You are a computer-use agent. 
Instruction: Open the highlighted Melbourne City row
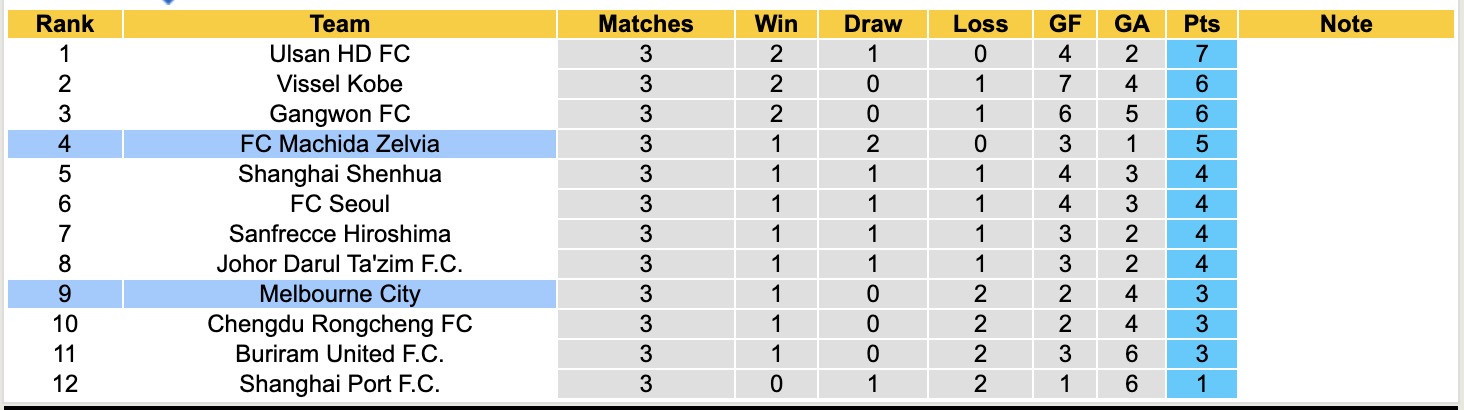340,294
